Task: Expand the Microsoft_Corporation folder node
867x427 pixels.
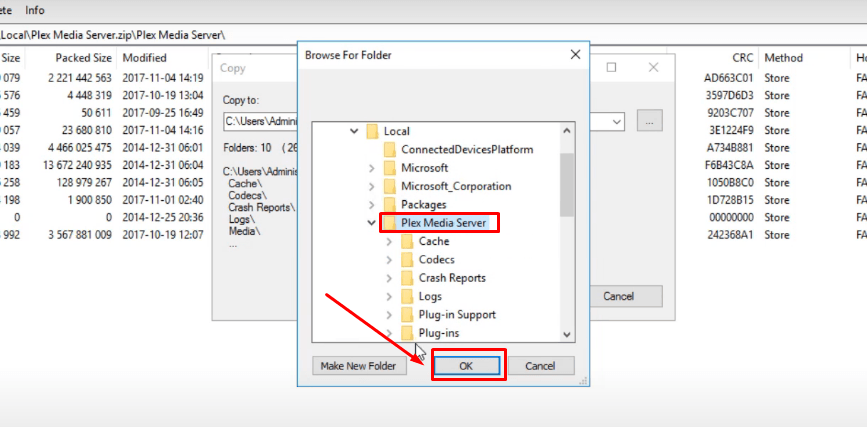Action: tap(372, 186)
